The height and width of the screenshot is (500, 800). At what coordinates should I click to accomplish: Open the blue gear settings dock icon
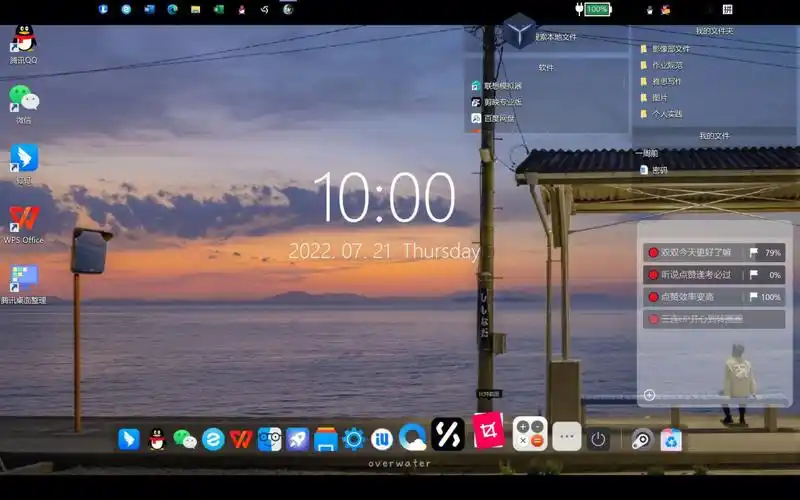[x=353, y=439]
